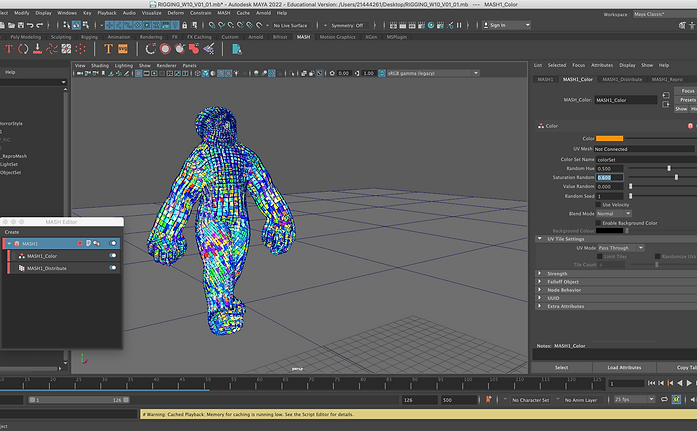The image size is (697, 431).
Task: Expand the Falloff Object section
Action: coord(540,281)
